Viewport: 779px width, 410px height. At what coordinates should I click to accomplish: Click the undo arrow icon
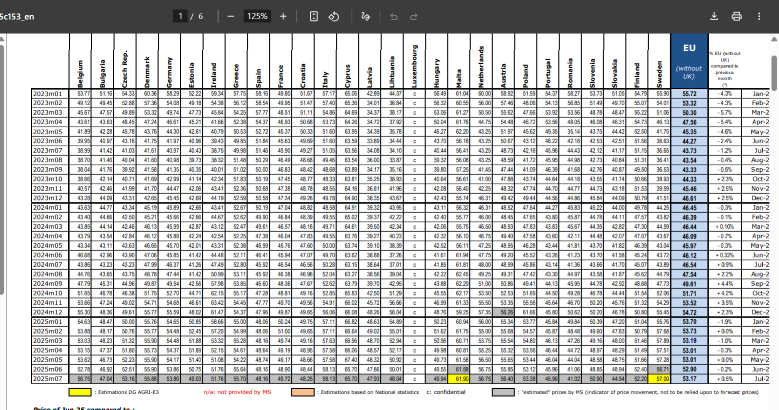coord(394,16)
